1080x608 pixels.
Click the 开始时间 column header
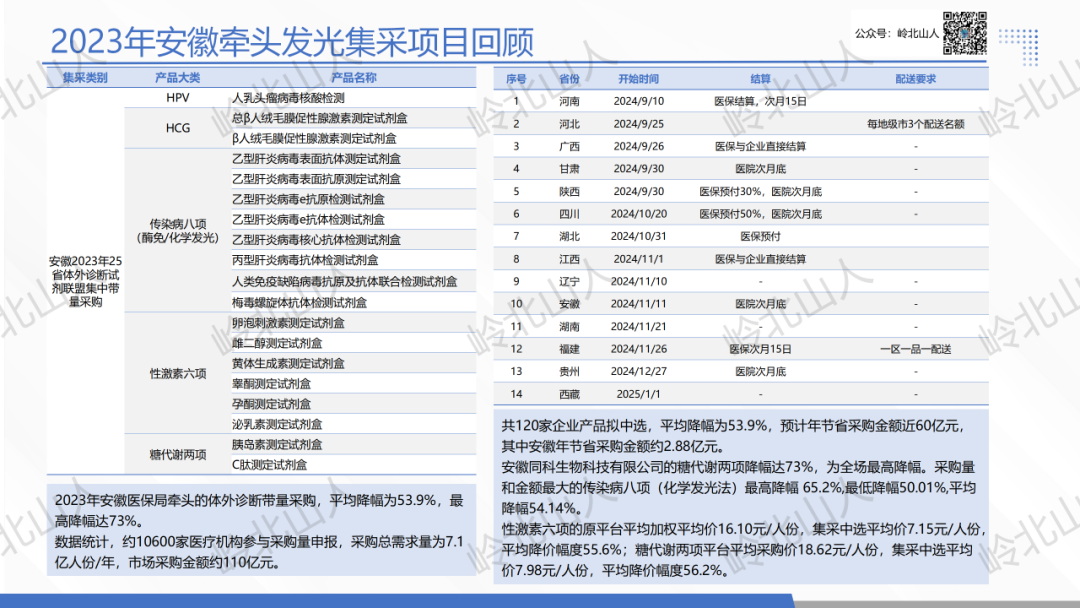(638, 79)
